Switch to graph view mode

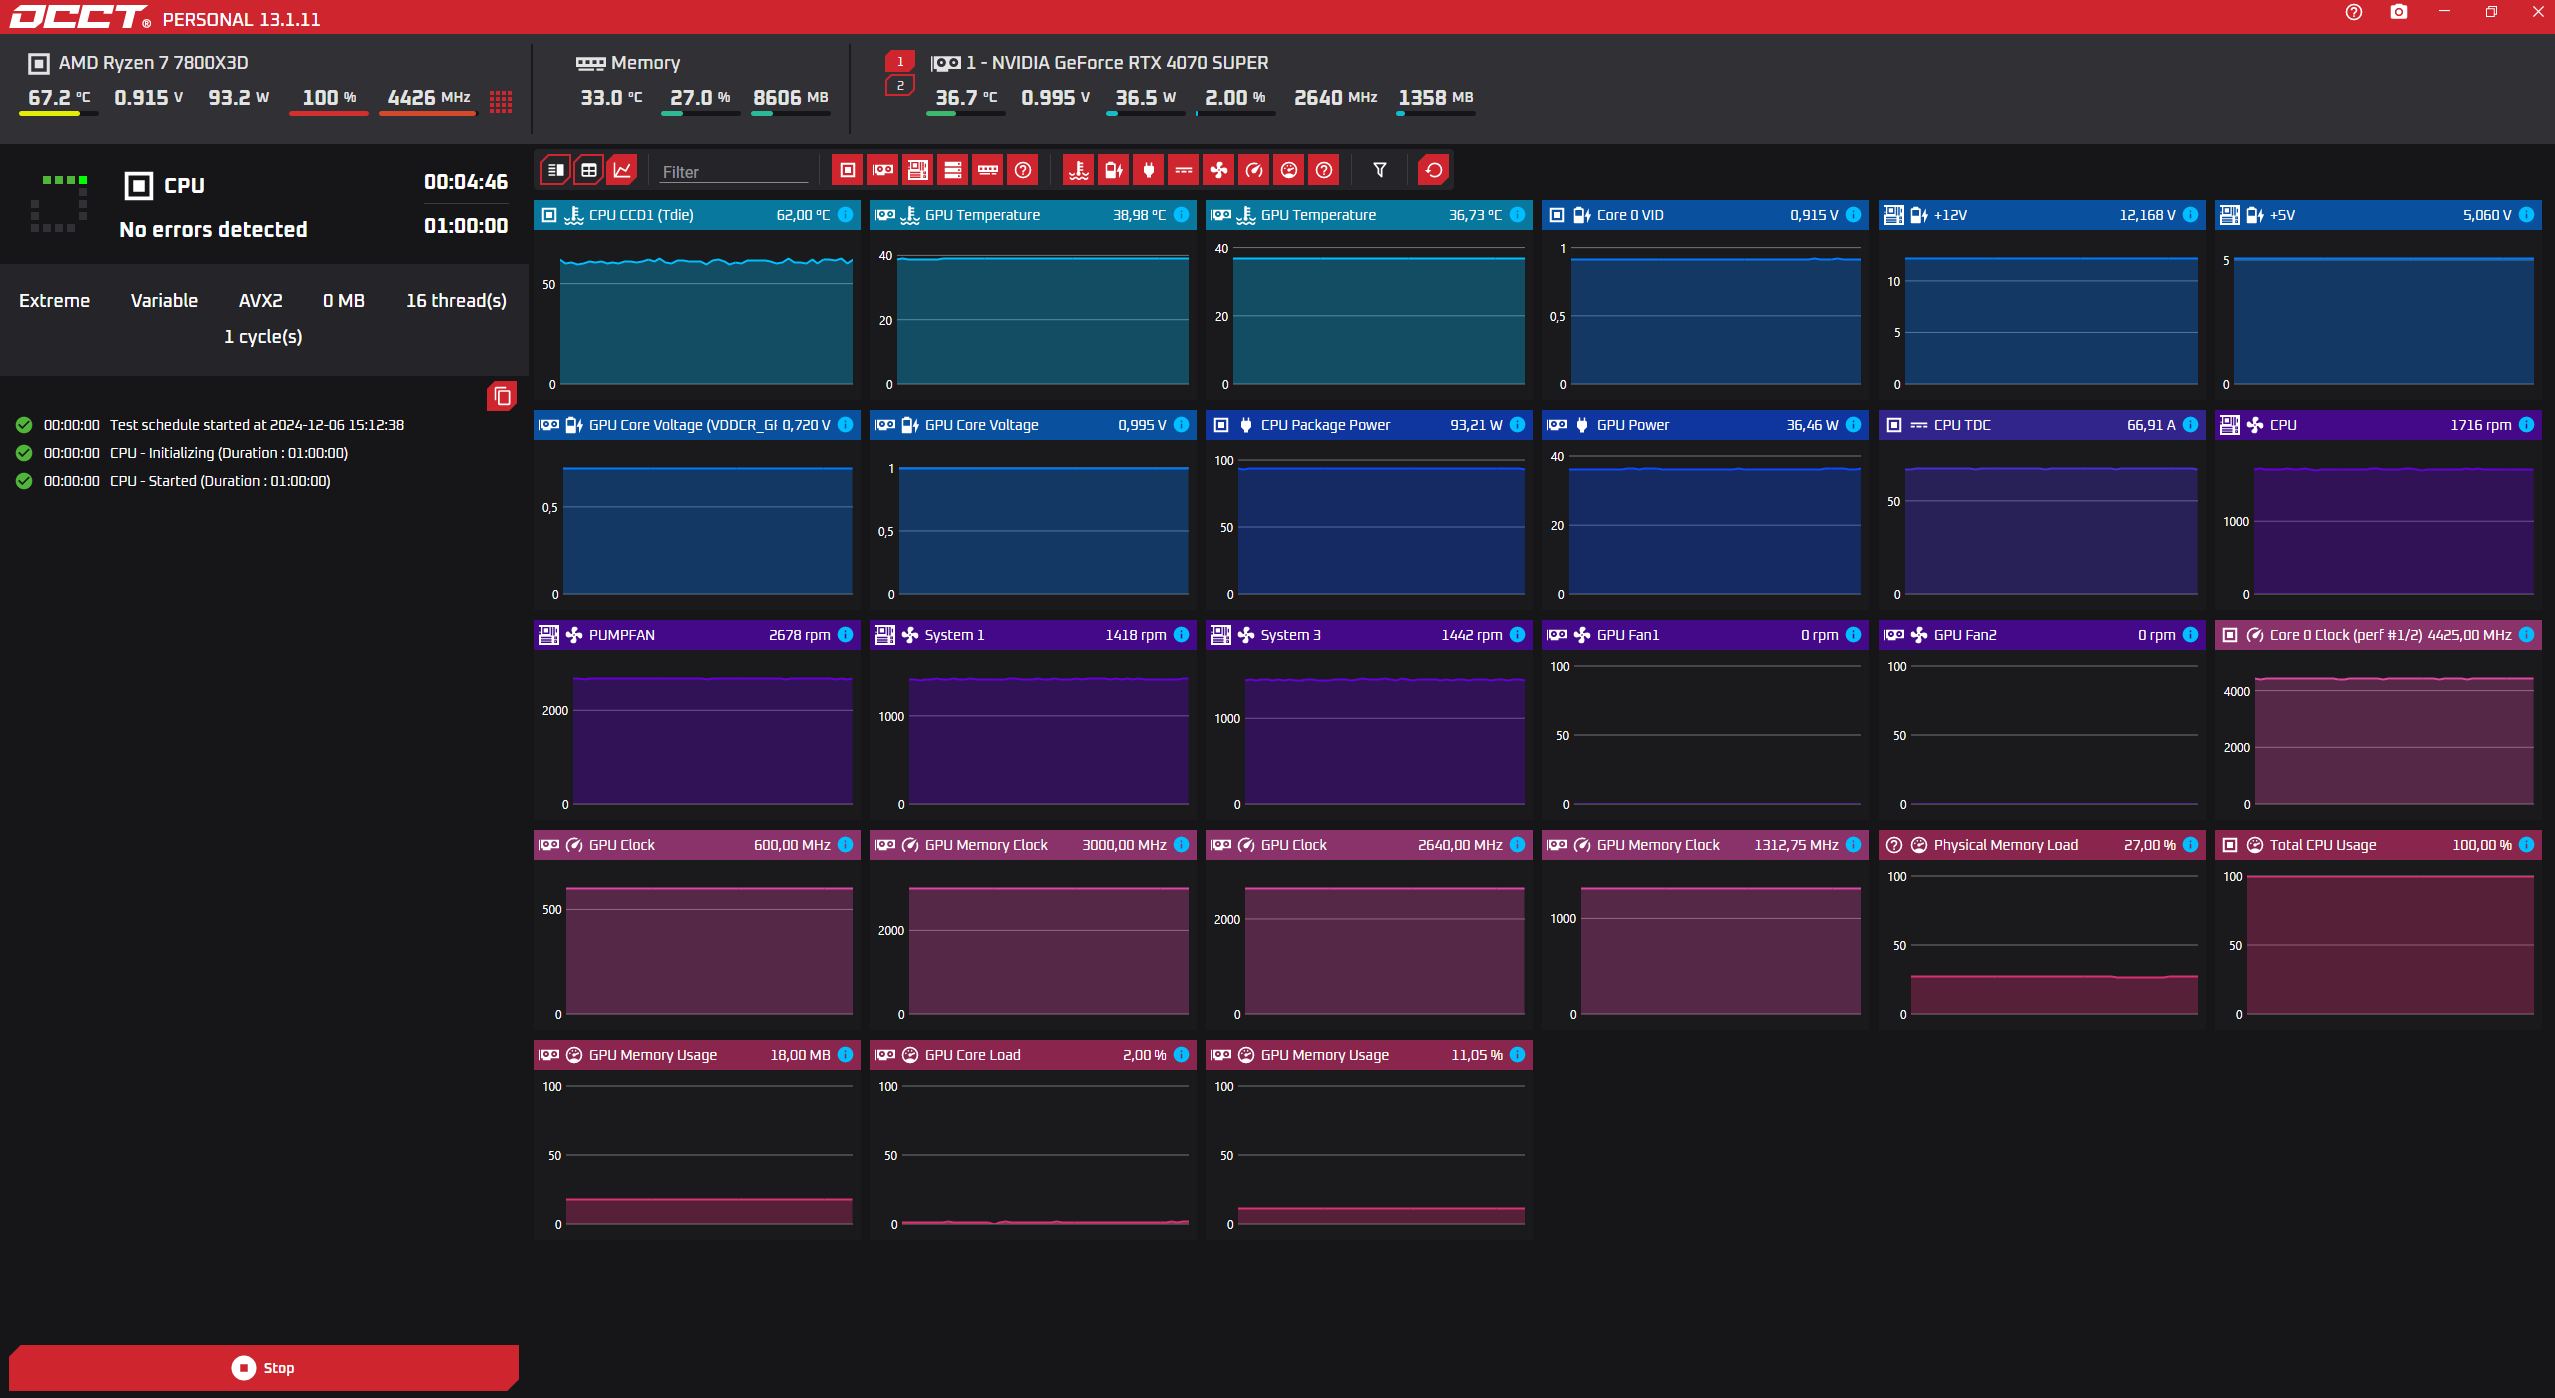click(x=622, y=170)
